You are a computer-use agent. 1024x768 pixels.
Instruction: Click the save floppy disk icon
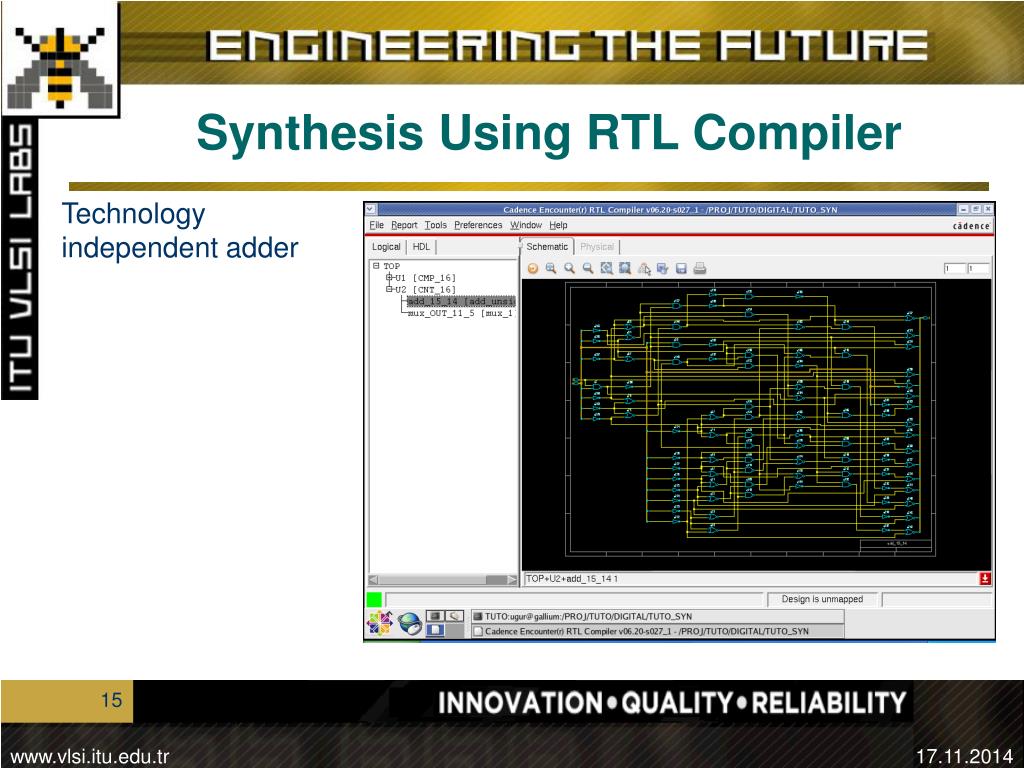[681, 268]
